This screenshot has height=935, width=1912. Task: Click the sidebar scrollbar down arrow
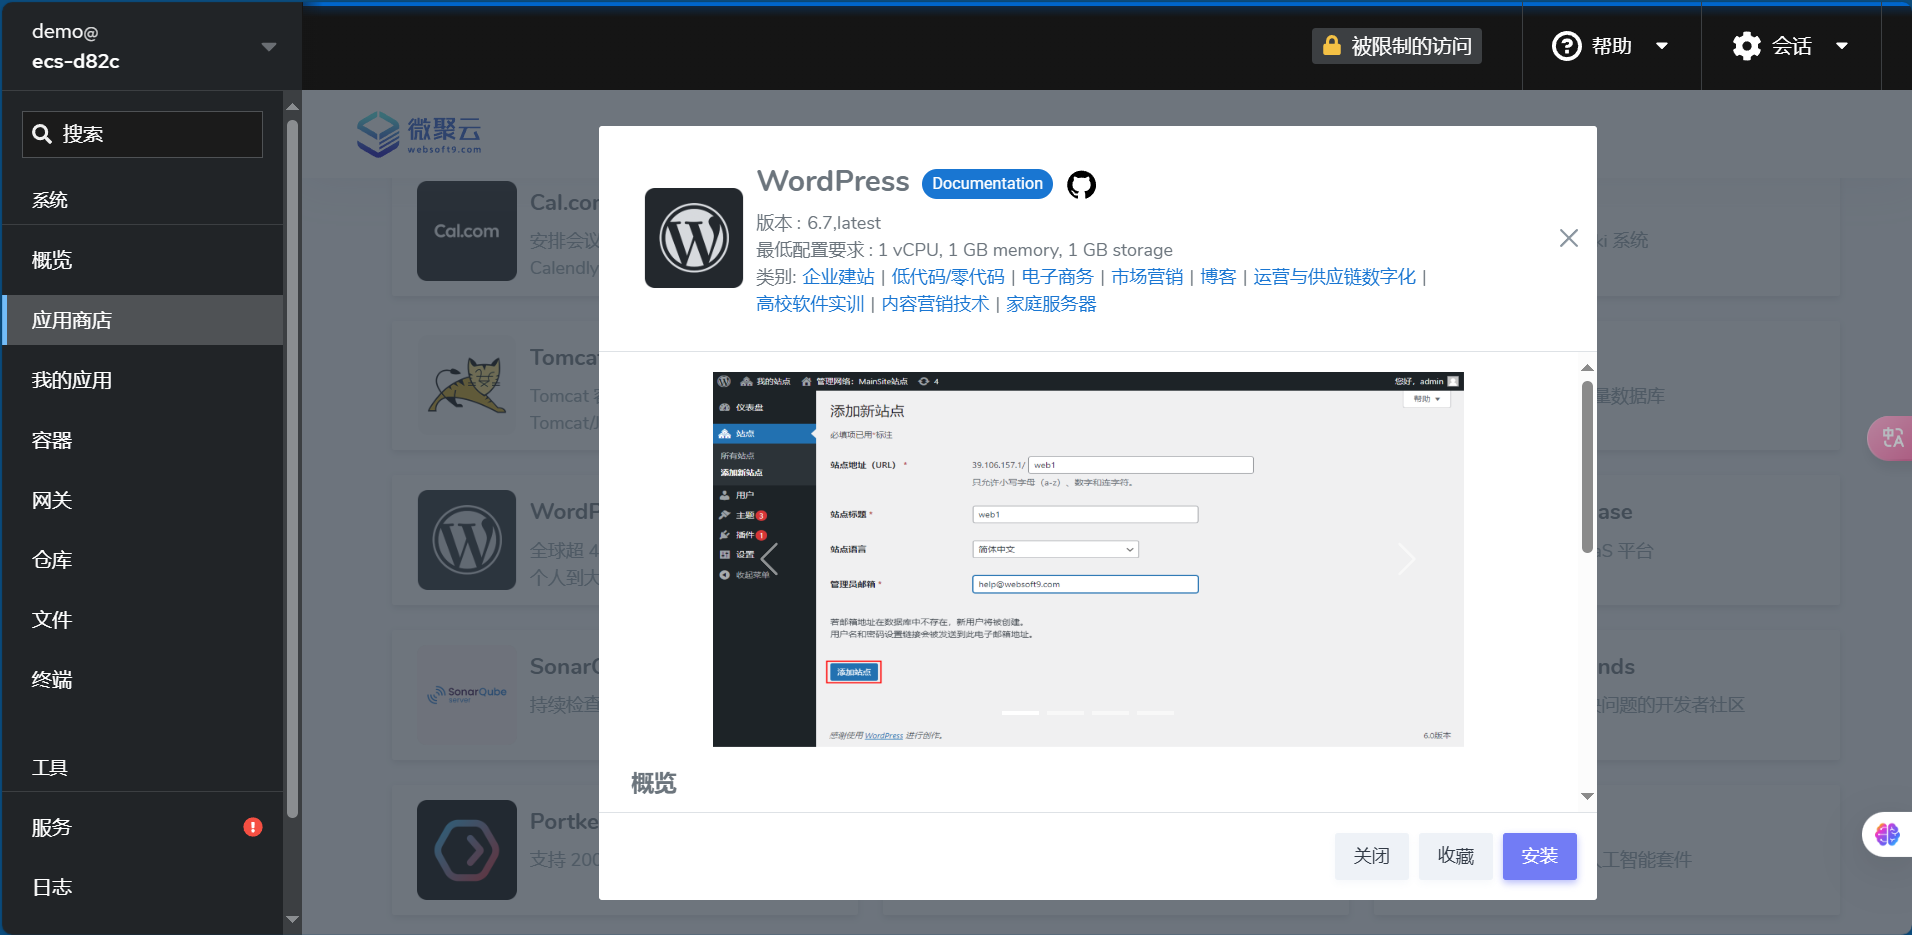point(292,920)
